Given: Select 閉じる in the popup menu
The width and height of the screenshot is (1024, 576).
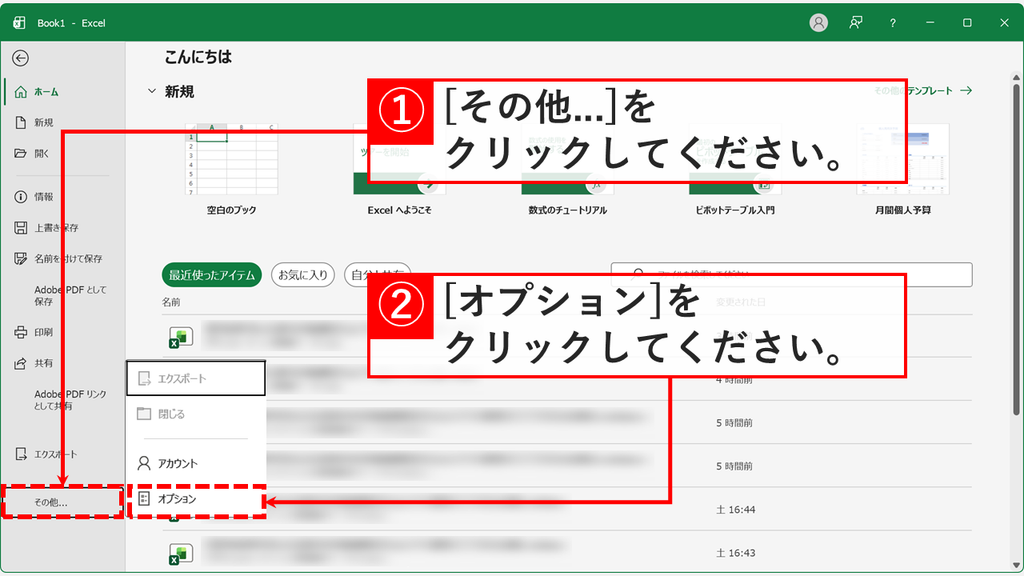Looking at the screenshot, I should click(196, 414).
